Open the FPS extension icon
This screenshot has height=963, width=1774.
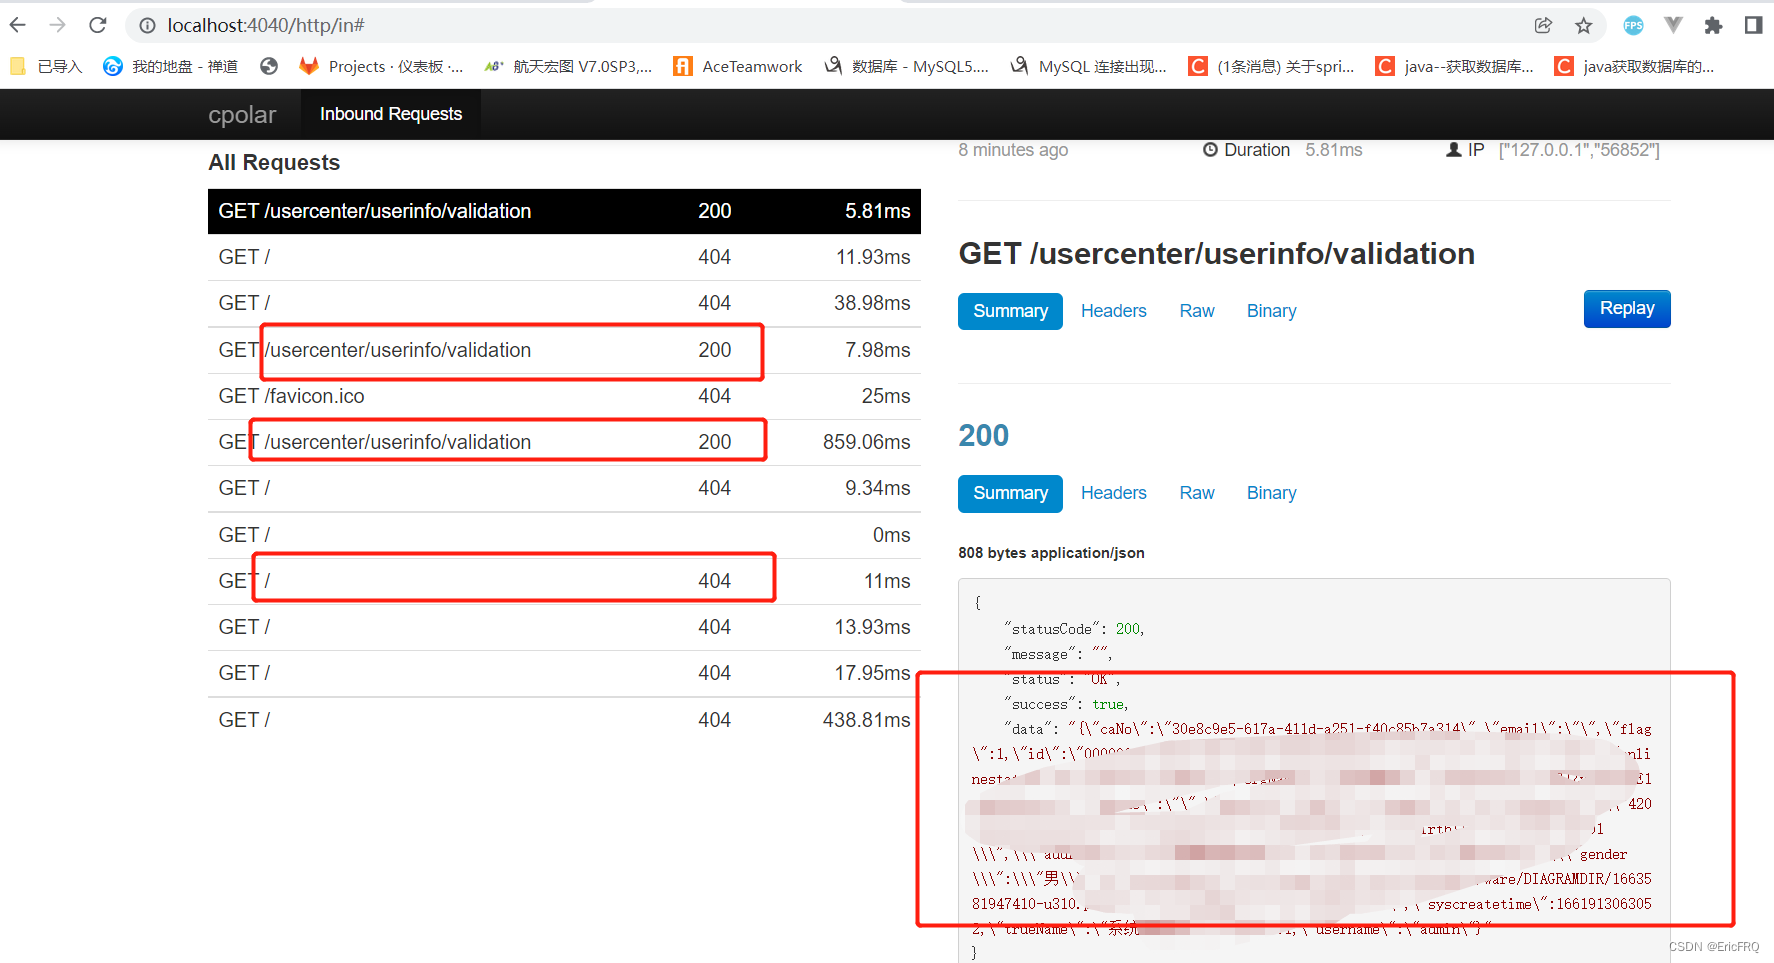tap(1633, 26)
